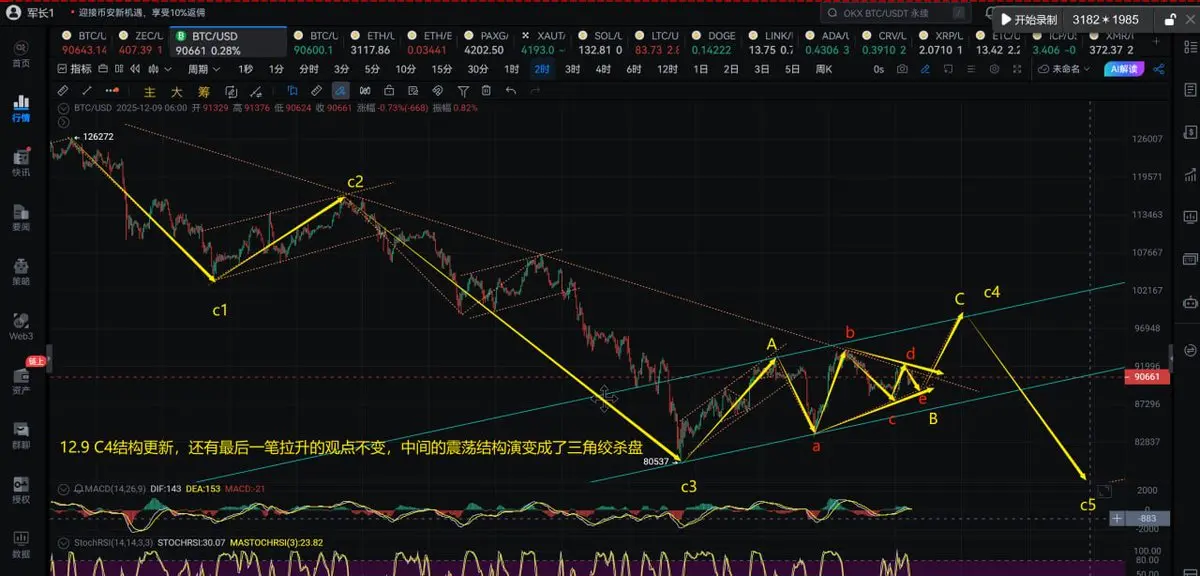Select the 5分 timeframe
This screenshot has width=1200, height=576.
coord(372,69)
